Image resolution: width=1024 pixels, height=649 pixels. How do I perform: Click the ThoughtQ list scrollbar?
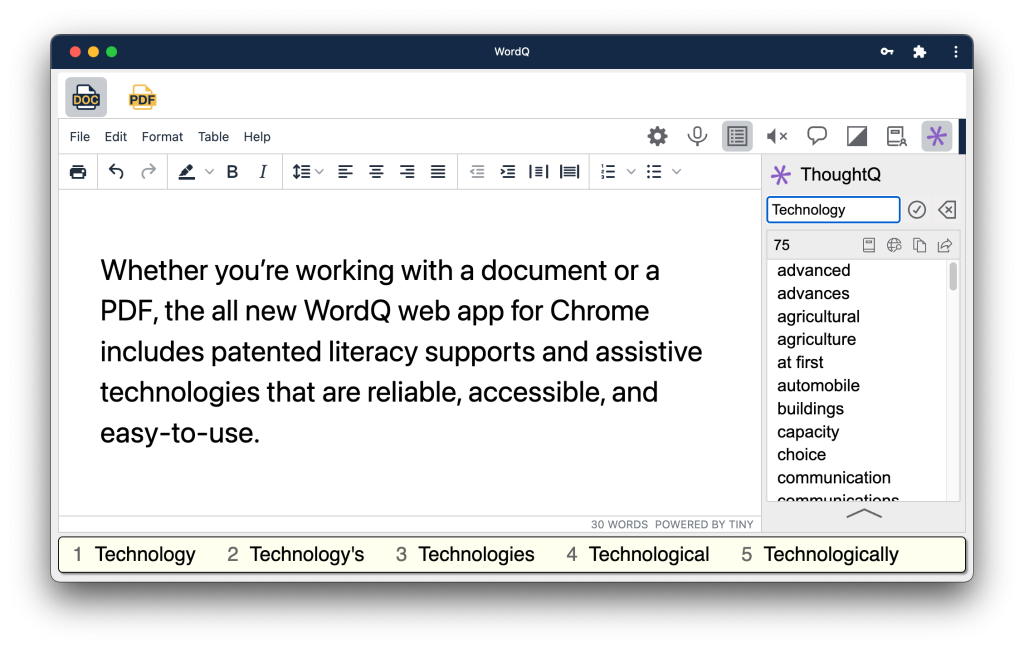953,276
